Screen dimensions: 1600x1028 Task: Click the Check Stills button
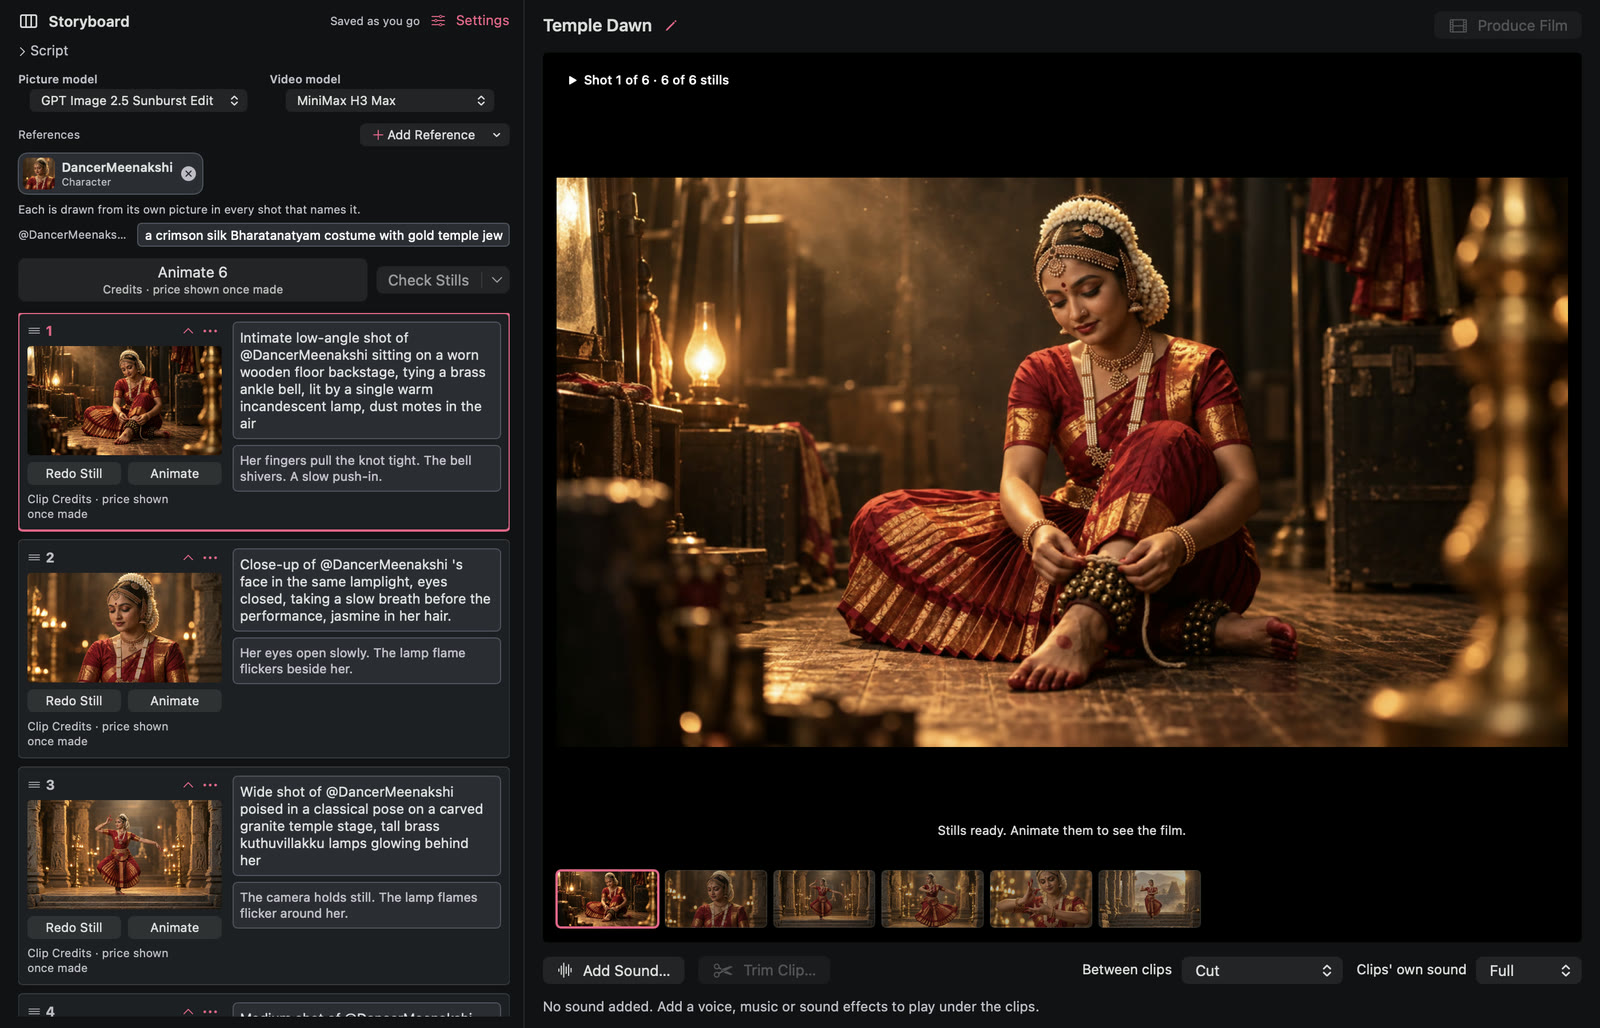point(428,280)
